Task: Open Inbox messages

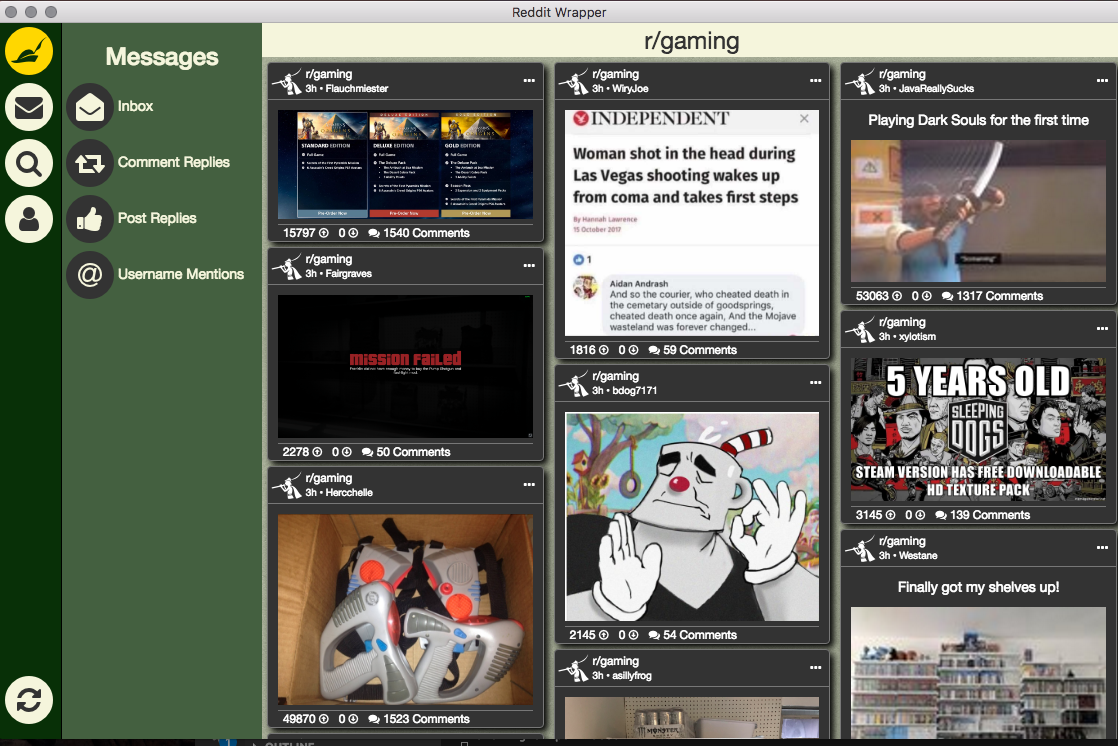Action: coord(135,106)
